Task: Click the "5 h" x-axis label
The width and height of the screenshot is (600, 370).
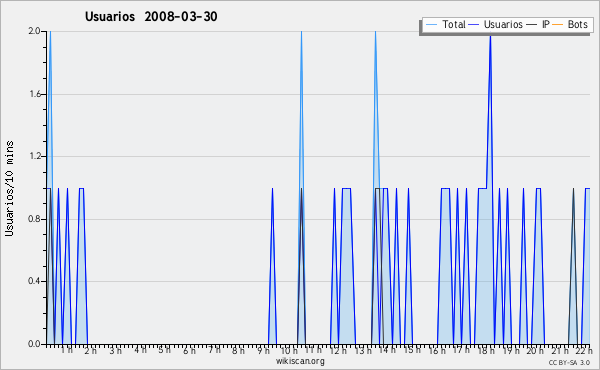Action: (x=164, y=350)
